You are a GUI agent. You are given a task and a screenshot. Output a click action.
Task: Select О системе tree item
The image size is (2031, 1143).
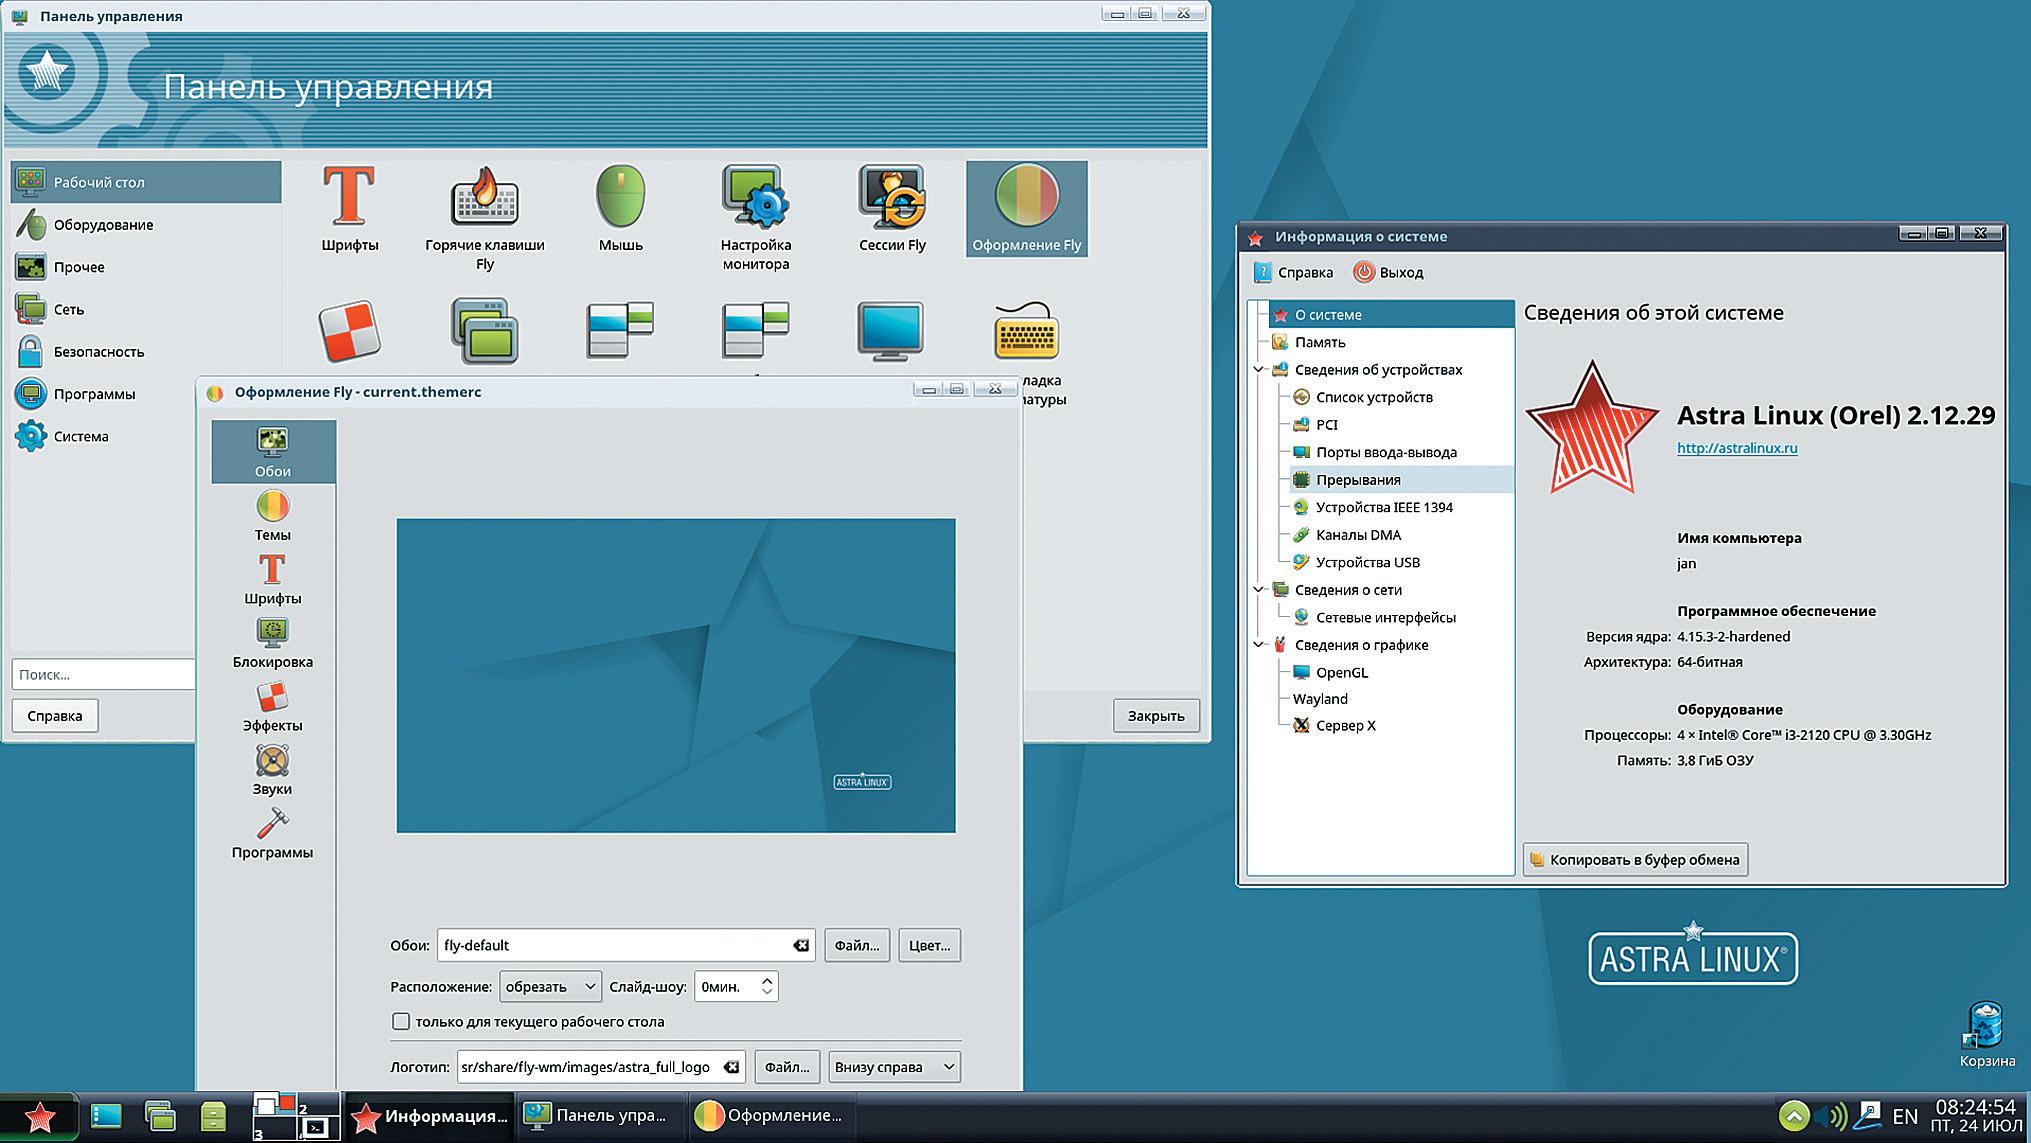coord(1391,314)
